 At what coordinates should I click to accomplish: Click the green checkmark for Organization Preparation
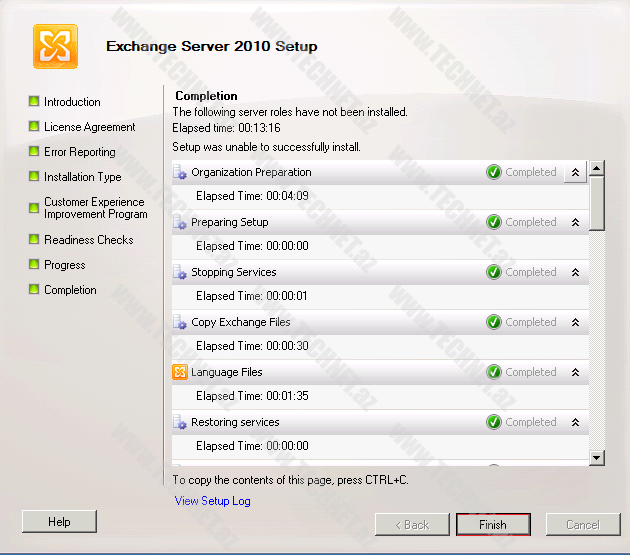494,172
